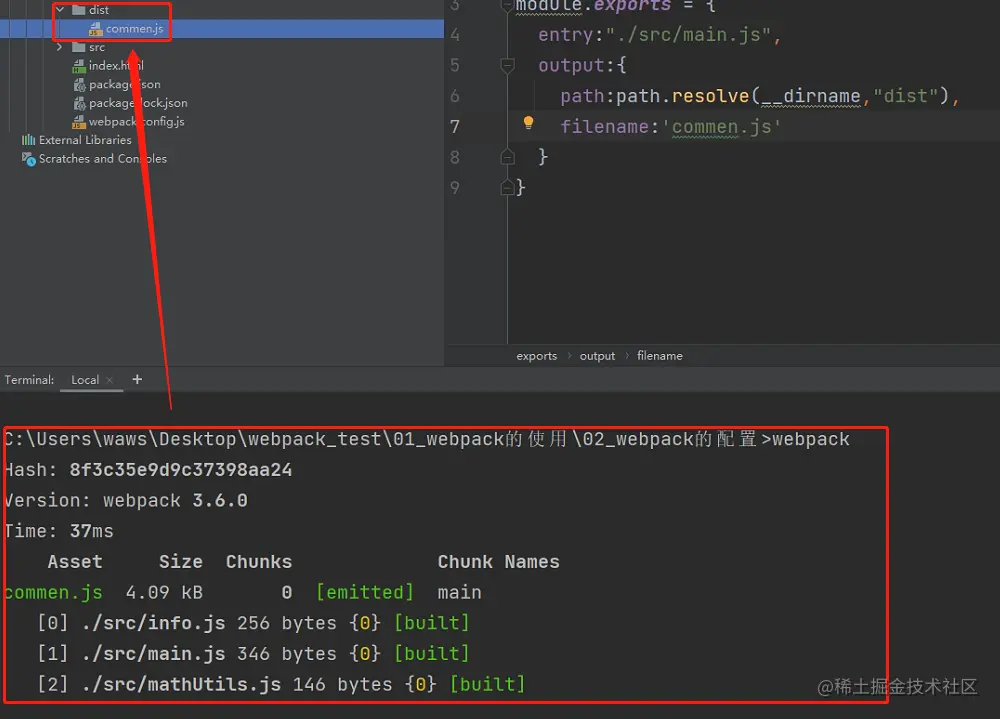Click the External Libraries bars icon

(x=29, y=140)
